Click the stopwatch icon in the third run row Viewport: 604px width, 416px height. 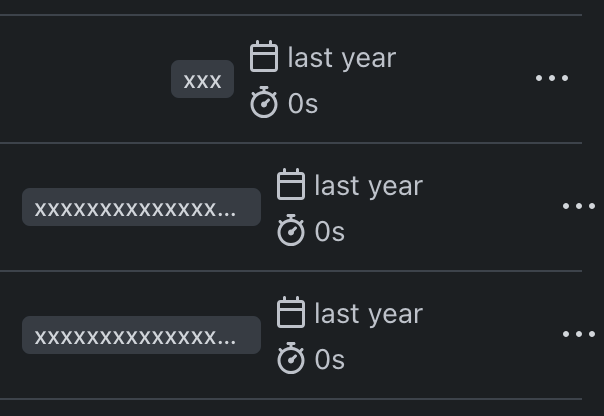coord(290,359)
